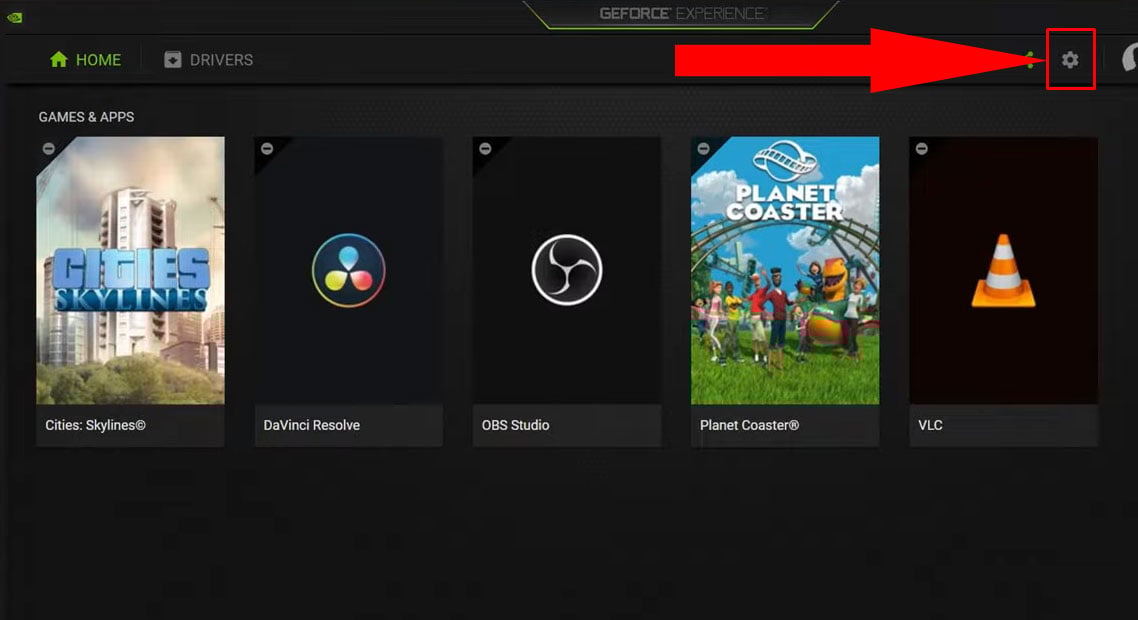Image resolution: width=1138 pixels, height=620 pixels.
Task: Open the Settings gear icon
Action: pyautogui.click(x=1070, y=60)
